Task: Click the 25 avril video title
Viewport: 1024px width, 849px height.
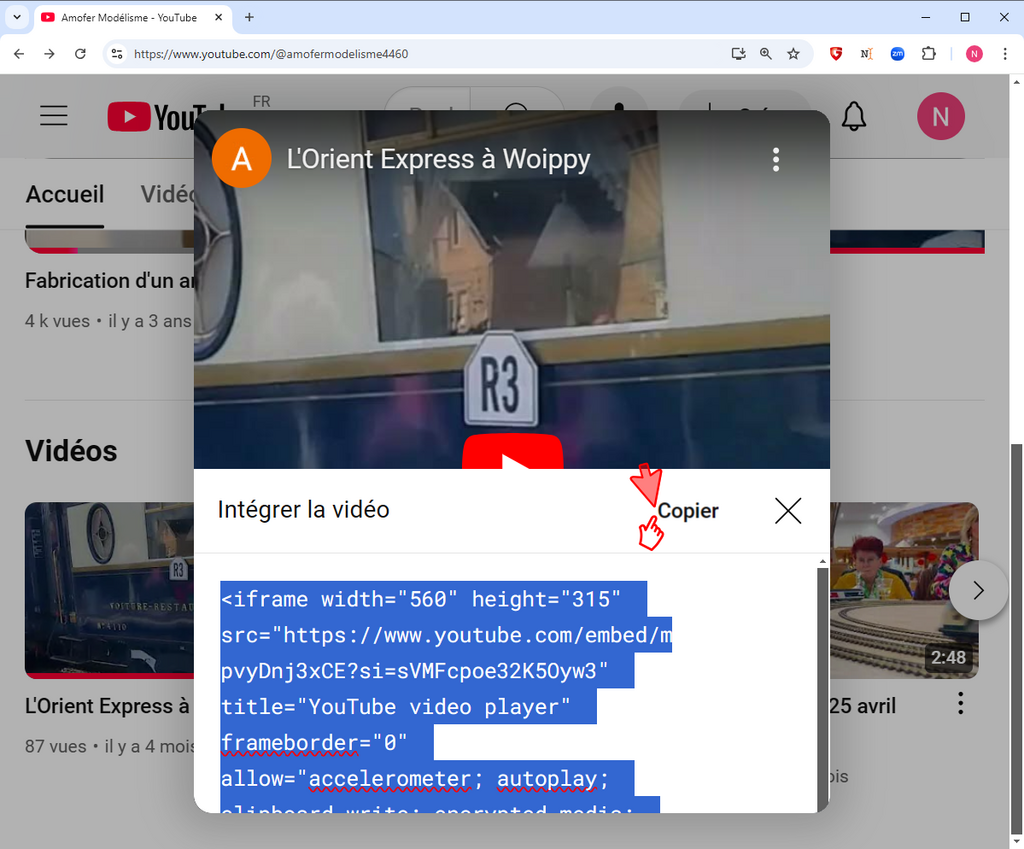Action: click(863, 706)
